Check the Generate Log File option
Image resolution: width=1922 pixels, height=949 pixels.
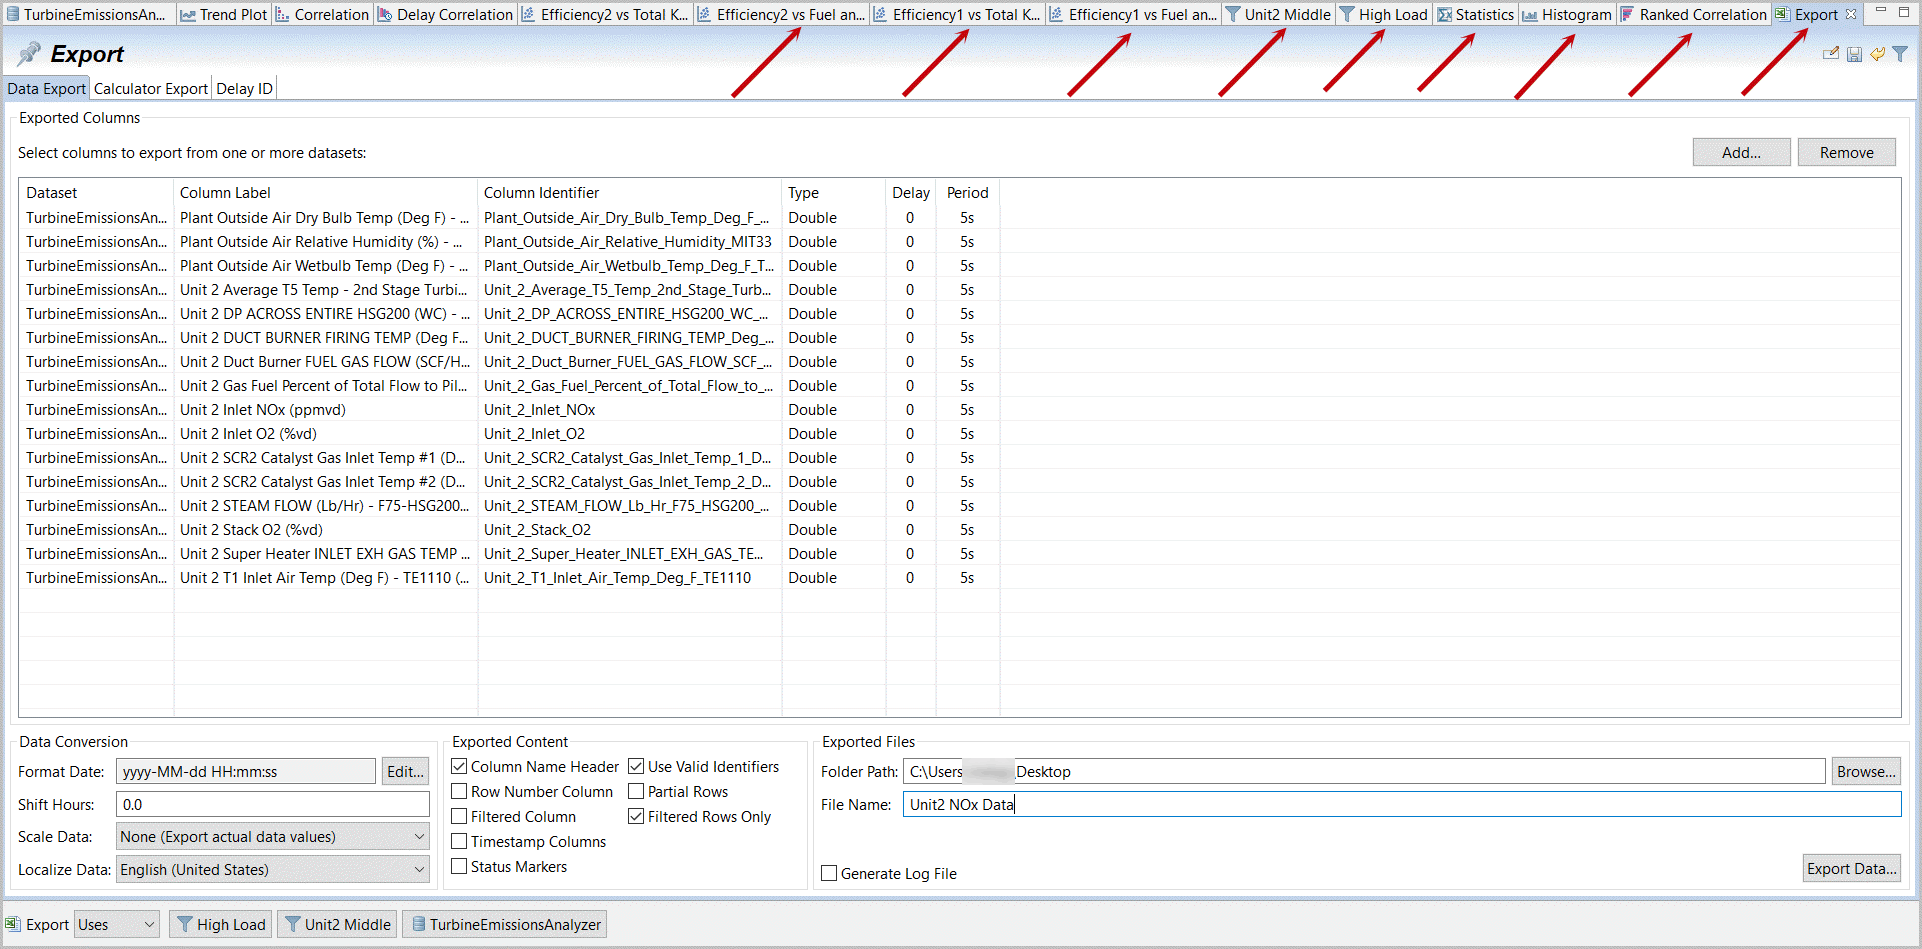tap(829, 873)
